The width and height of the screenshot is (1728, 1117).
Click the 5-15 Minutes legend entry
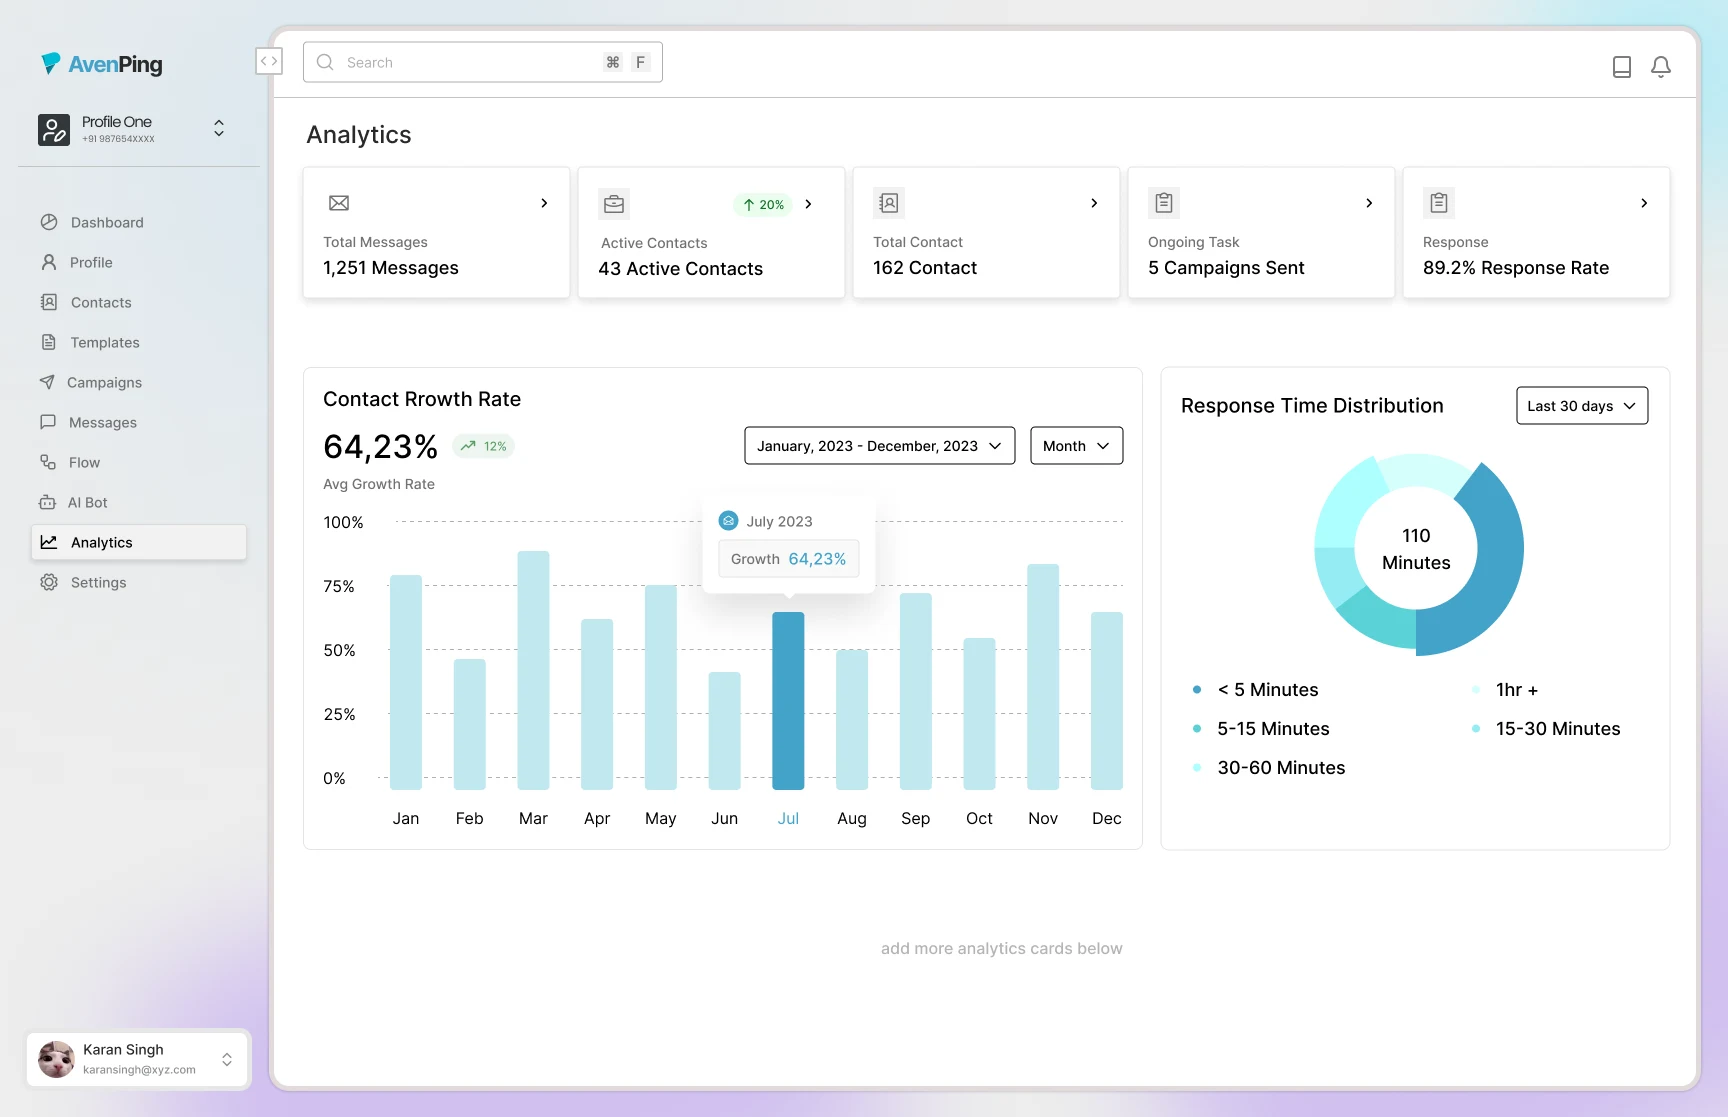1261,729
